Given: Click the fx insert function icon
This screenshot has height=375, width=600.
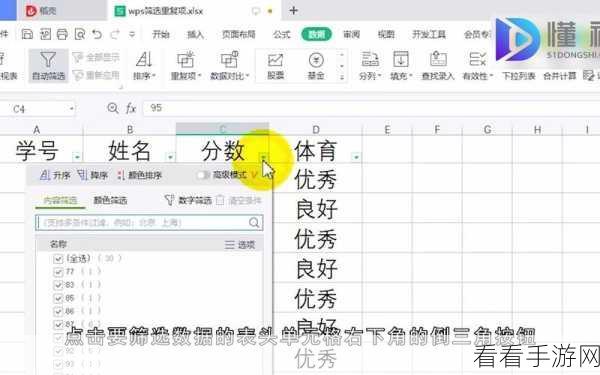Looking at the screenshot, I should [x=131, y=109].
